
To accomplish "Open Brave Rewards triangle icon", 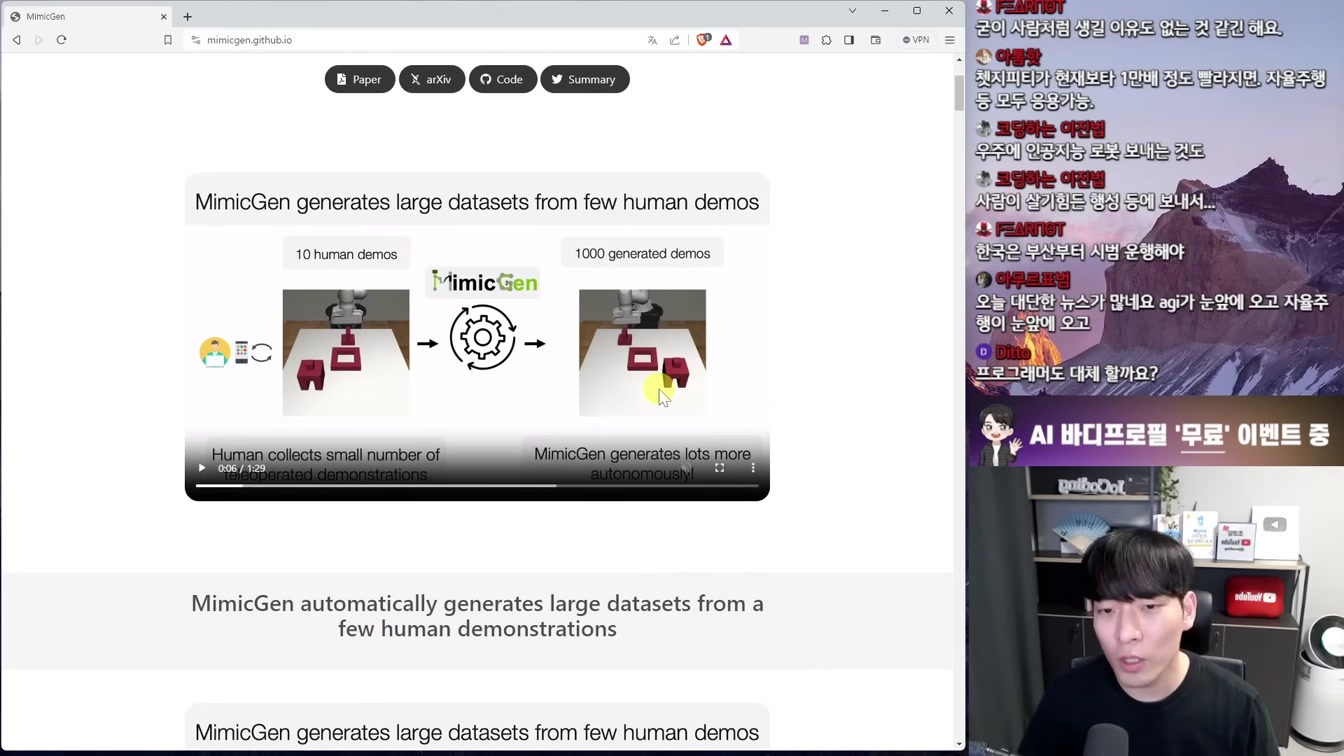I will (x=726, y=40).
